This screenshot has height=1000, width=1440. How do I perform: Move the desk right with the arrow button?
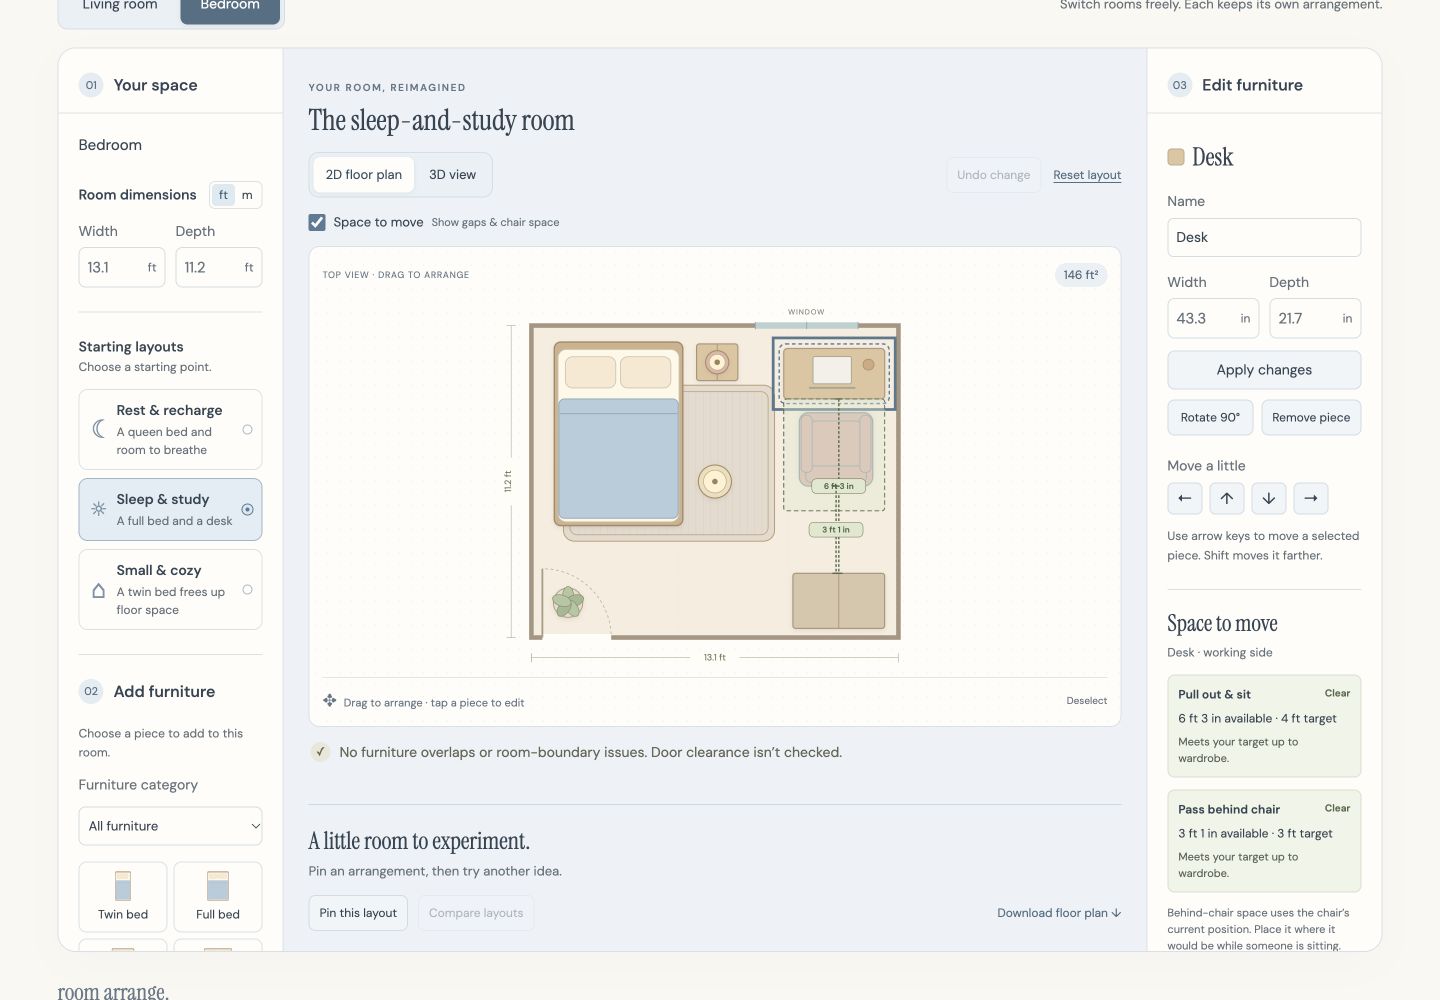tap(1310, 498)
